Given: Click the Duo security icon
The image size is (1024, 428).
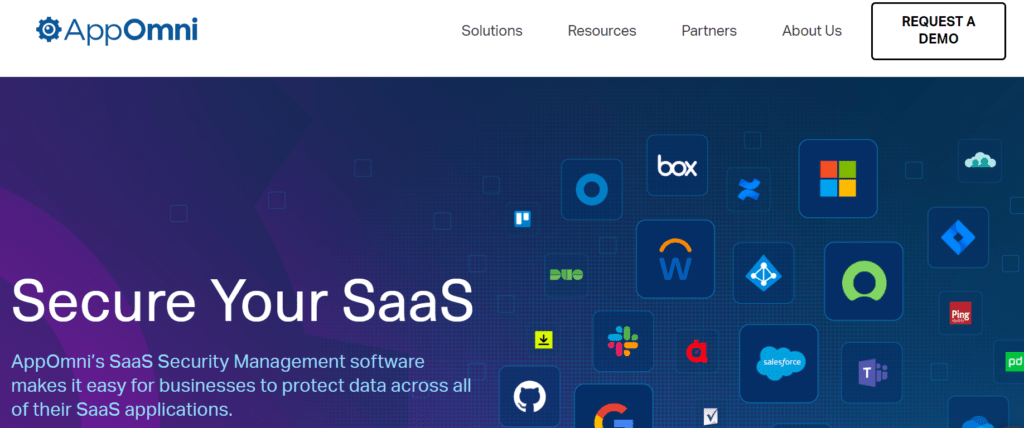Looking at the screenshot, I should tap(566, 275).
